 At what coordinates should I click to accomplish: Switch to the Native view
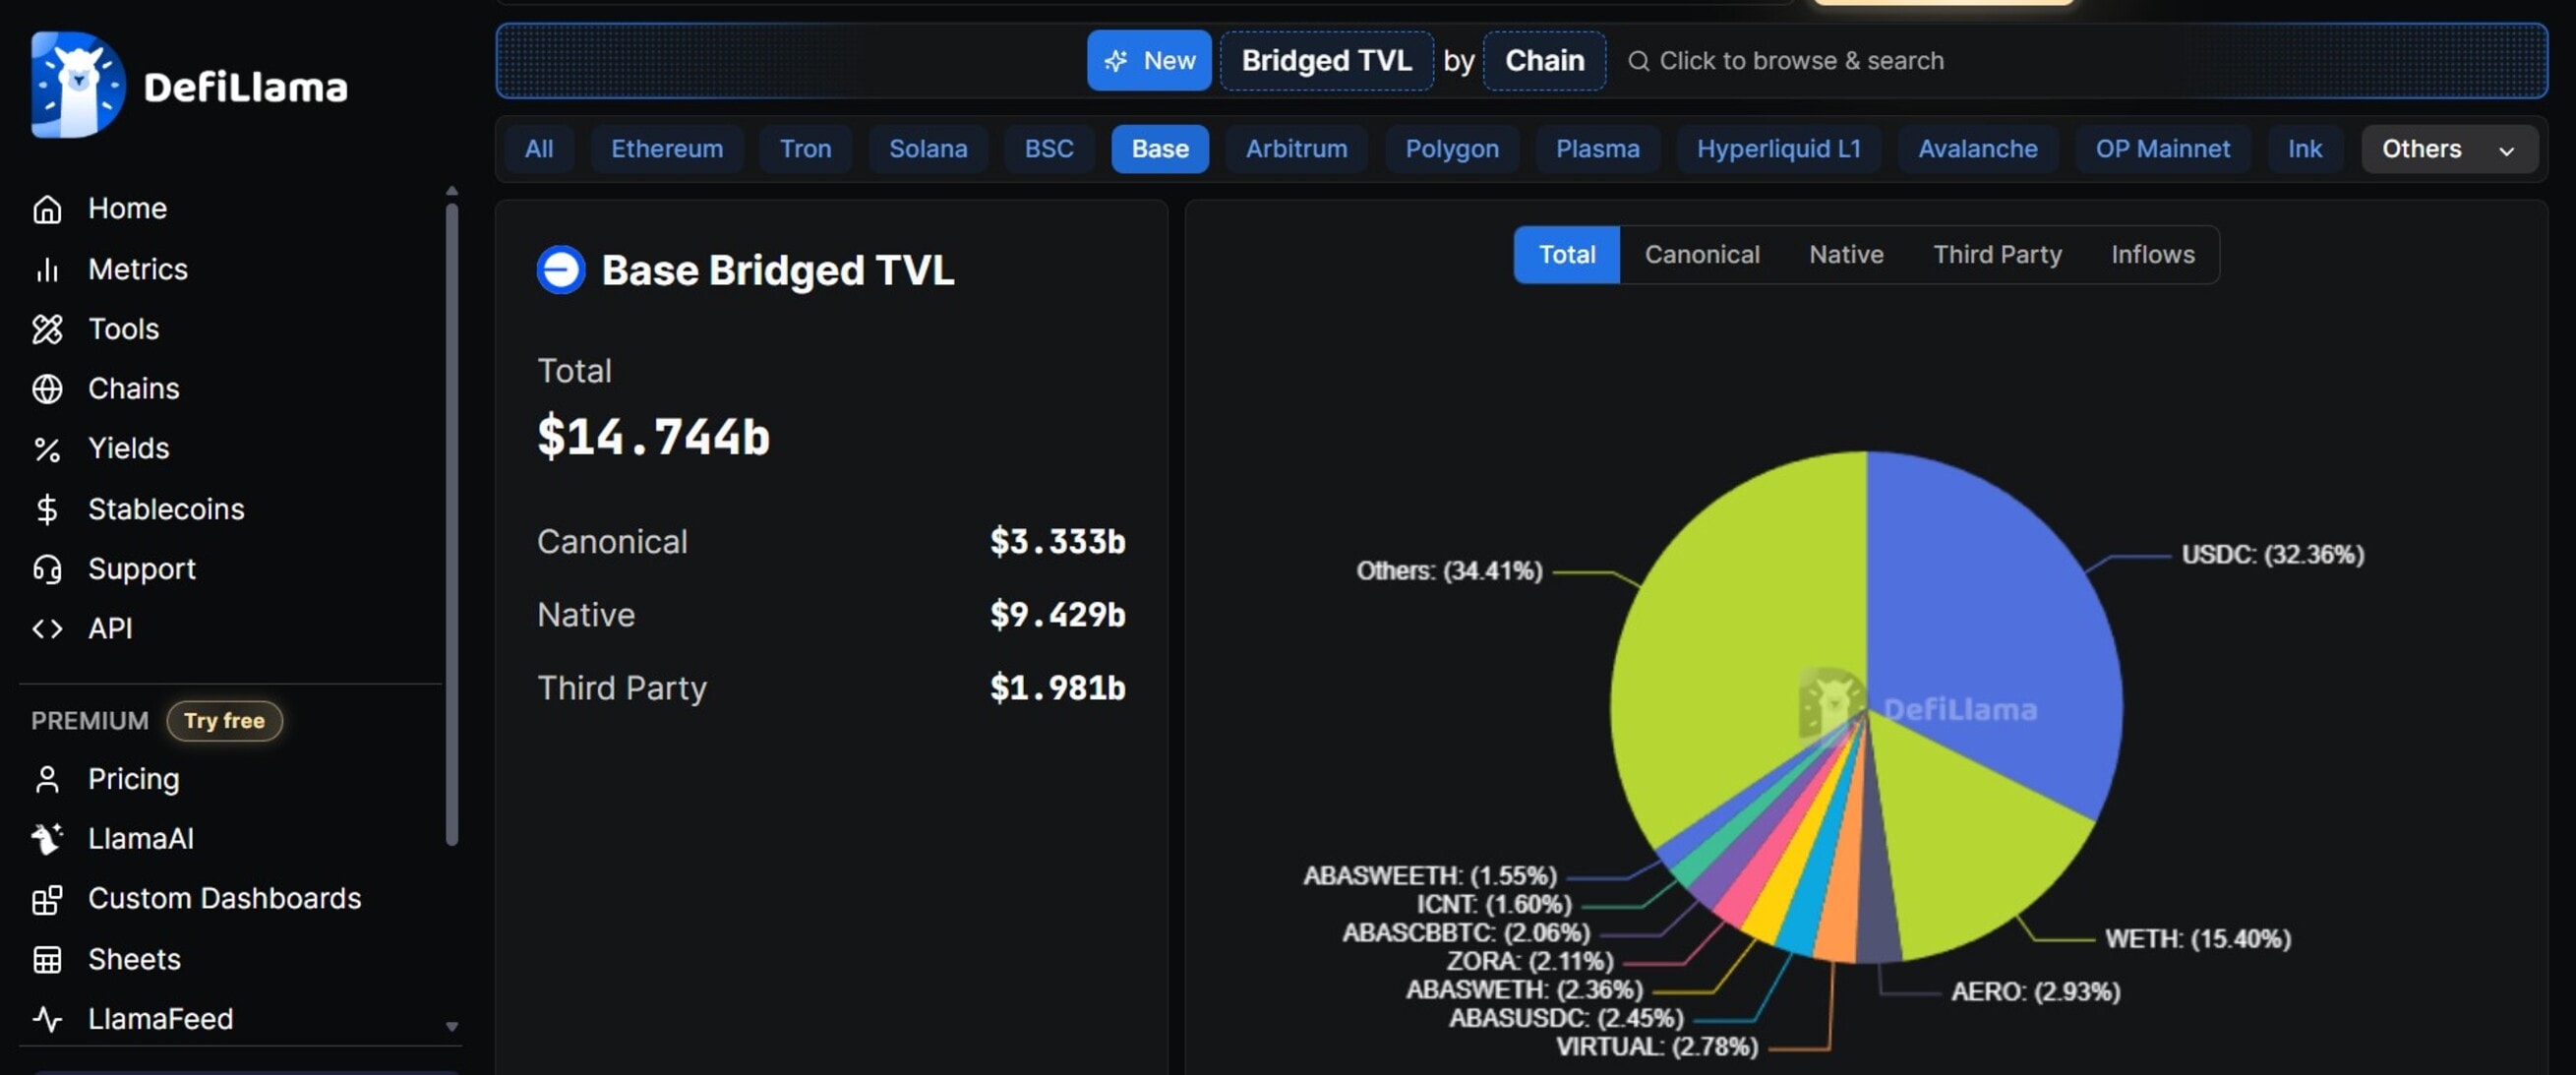pyautogui.click(x=1845, y=254)
